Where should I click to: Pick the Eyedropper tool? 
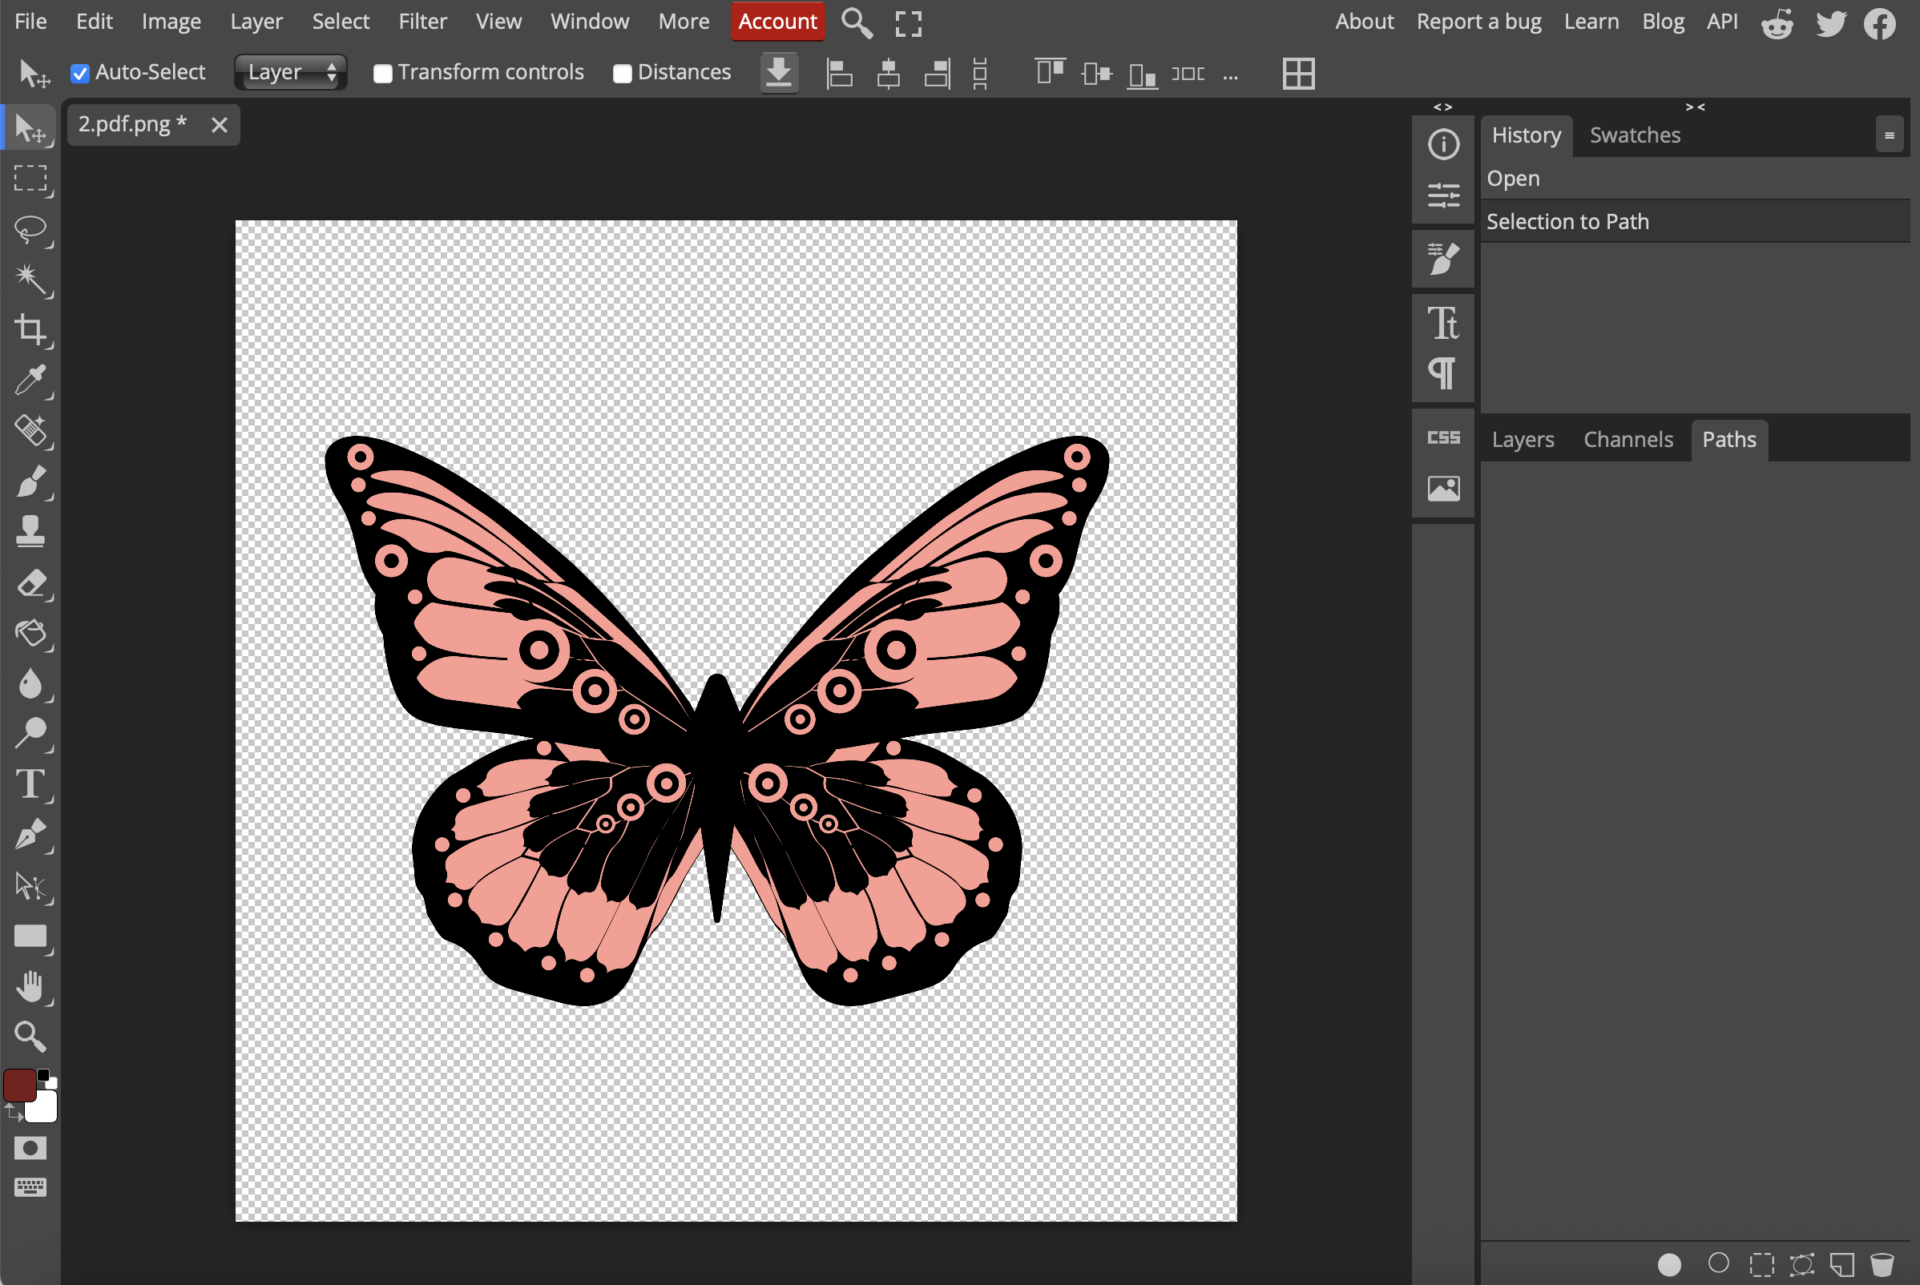pyautogui.click(x=30, y=380)
